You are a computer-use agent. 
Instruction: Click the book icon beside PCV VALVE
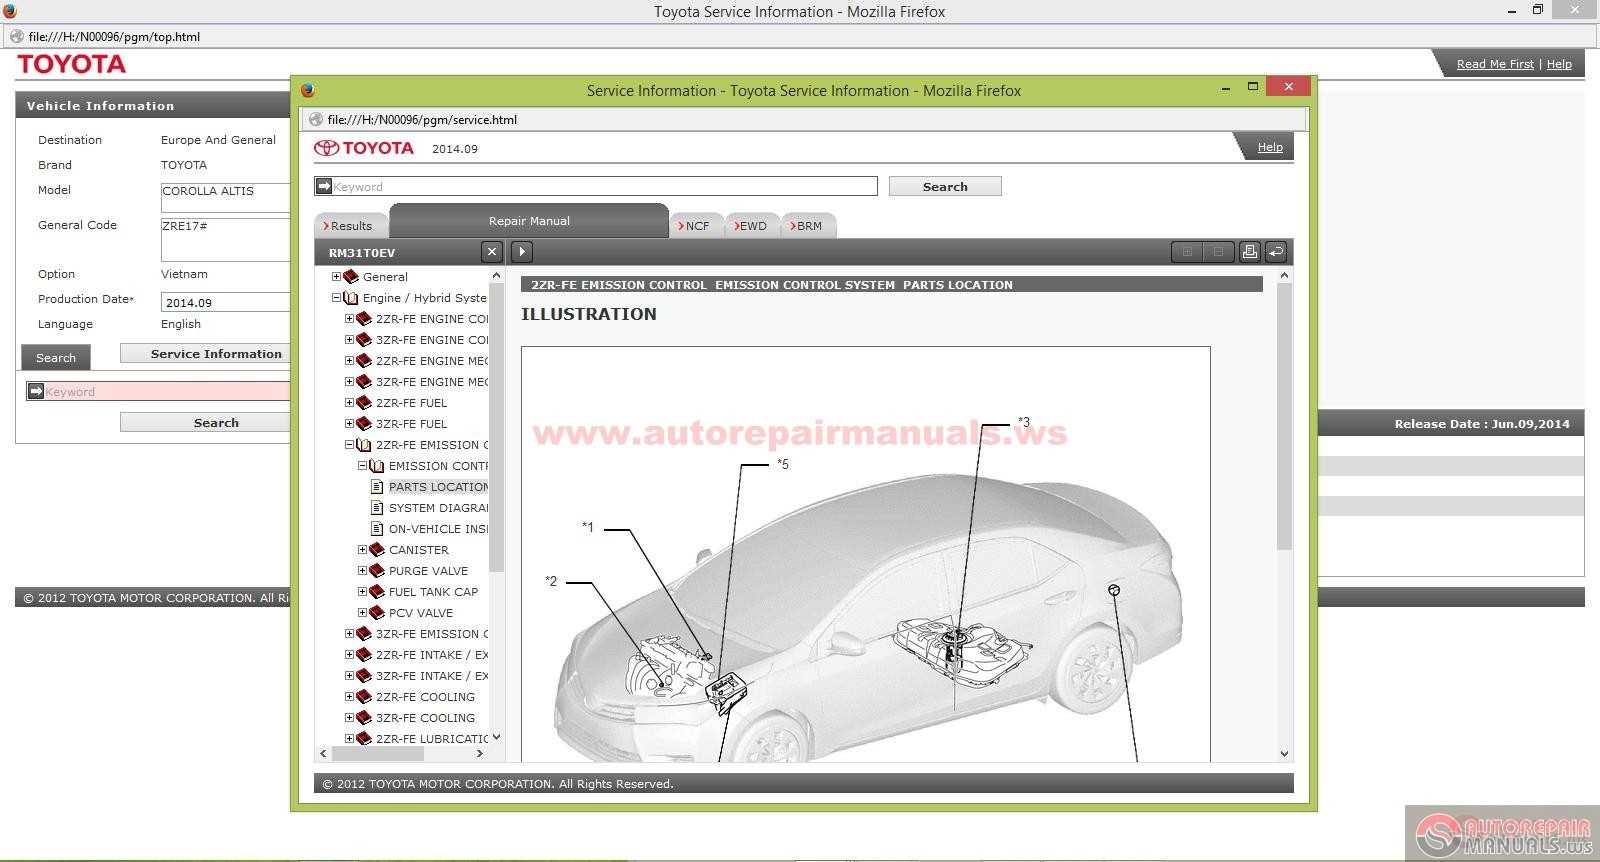coord(377,613)
